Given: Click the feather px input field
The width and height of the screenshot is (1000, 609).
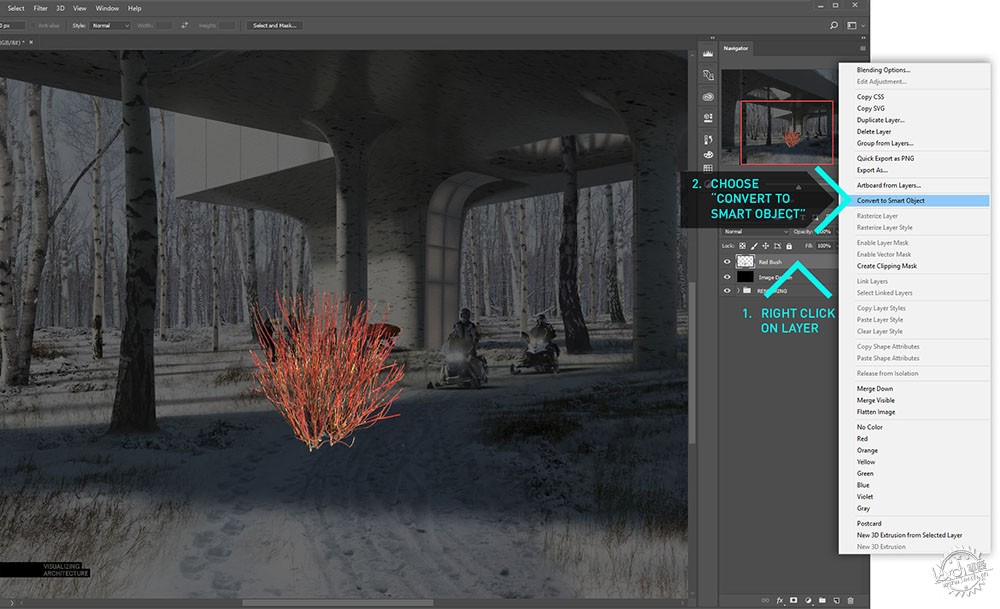Looking at the screenshot, I should [x=11, y=26].
